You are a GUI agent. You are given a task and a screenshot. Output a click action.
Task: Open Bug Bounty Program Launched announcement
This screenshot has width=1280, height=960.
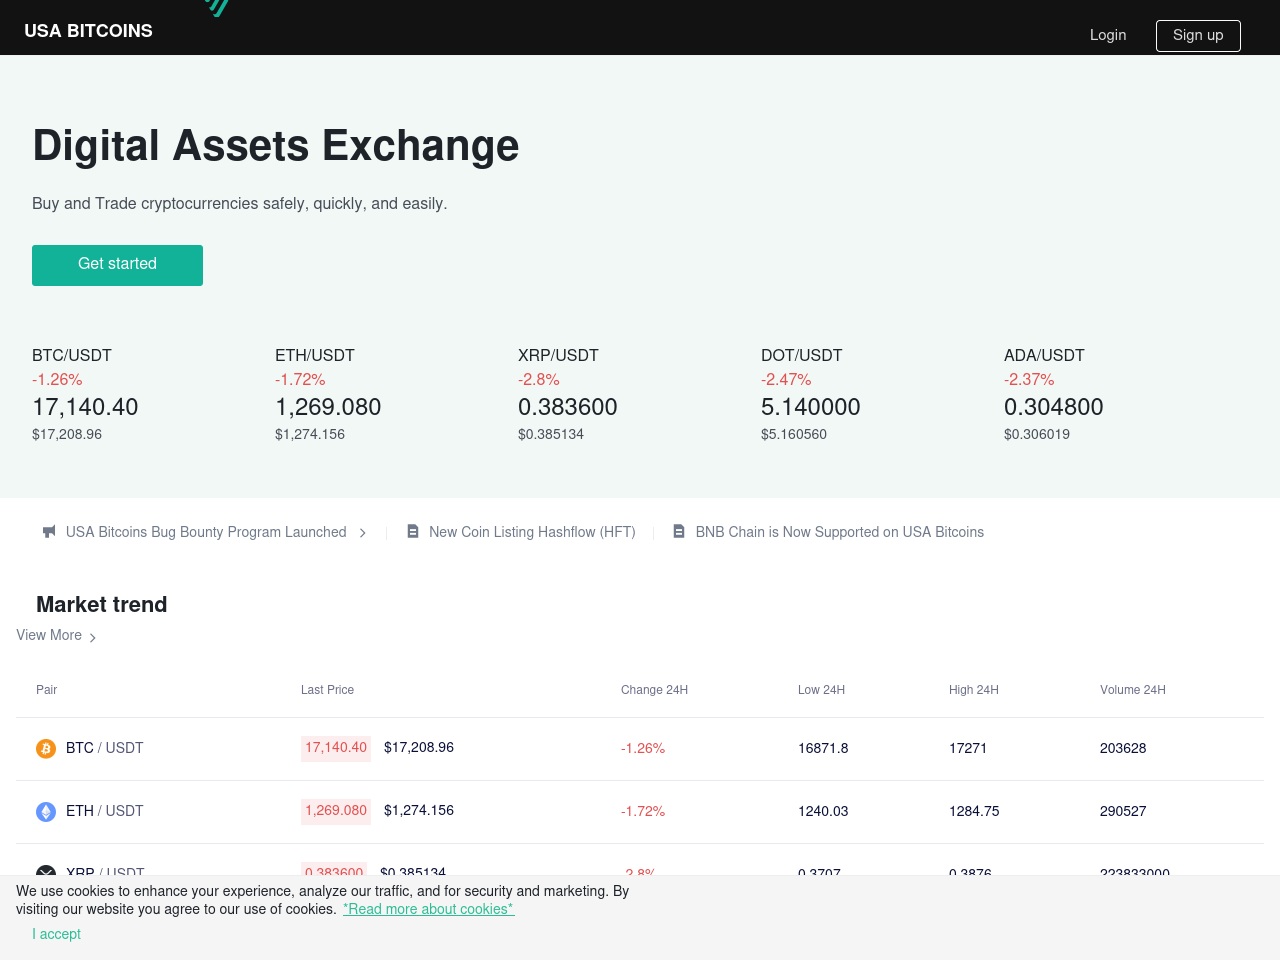[x=206, y=532]
